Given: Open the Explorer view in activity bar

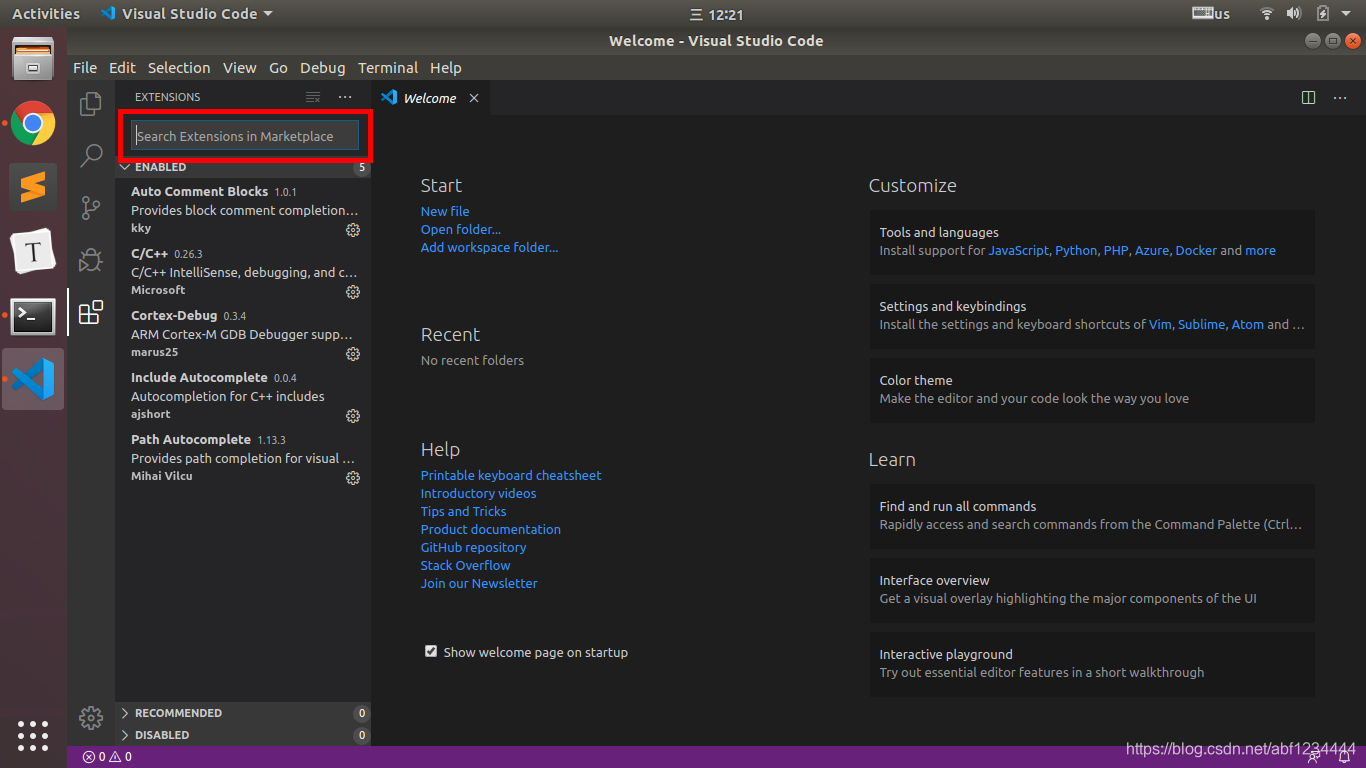Looking at the screenshot, I should [91, 103].
